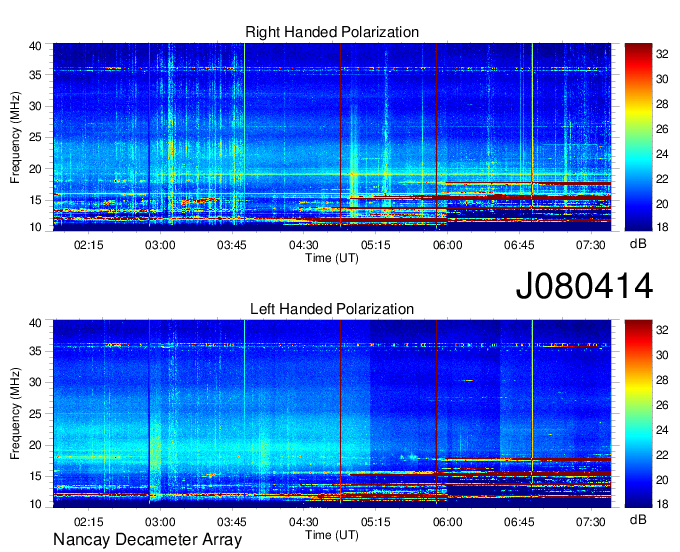
Task: Click the 'Left Handed Polarization' plot title
Action: [332, 309]
